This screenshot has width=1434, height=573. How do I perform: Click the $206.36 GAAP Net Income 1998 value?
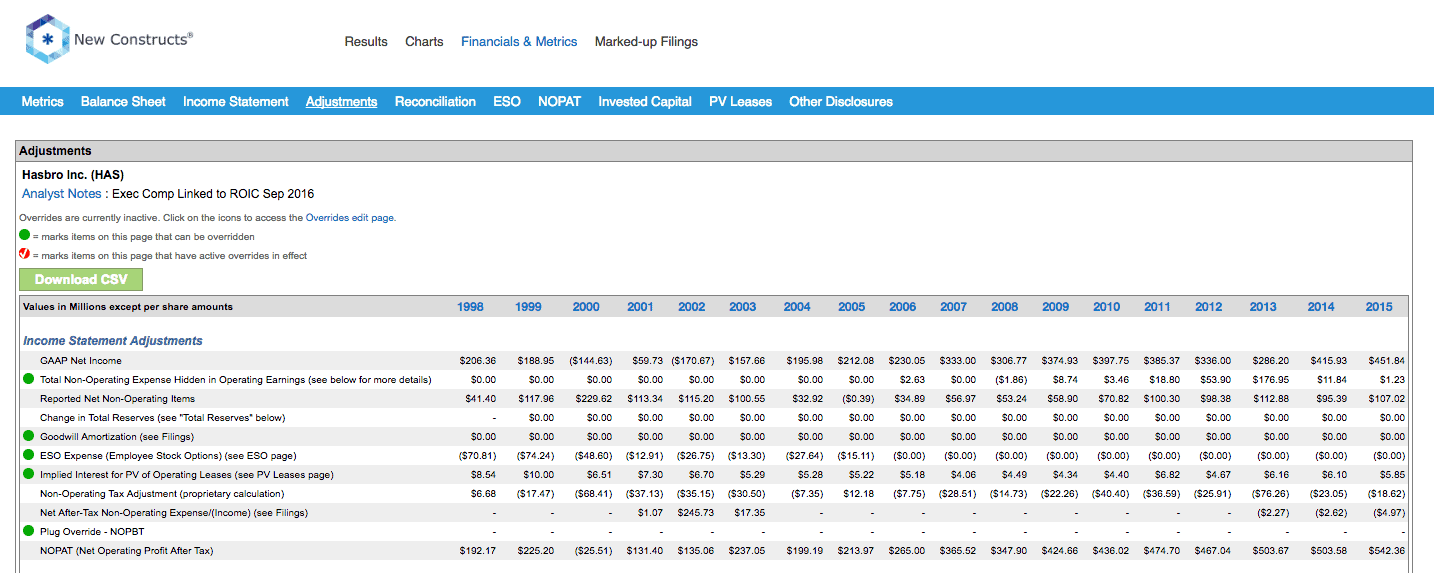(477, 361)
